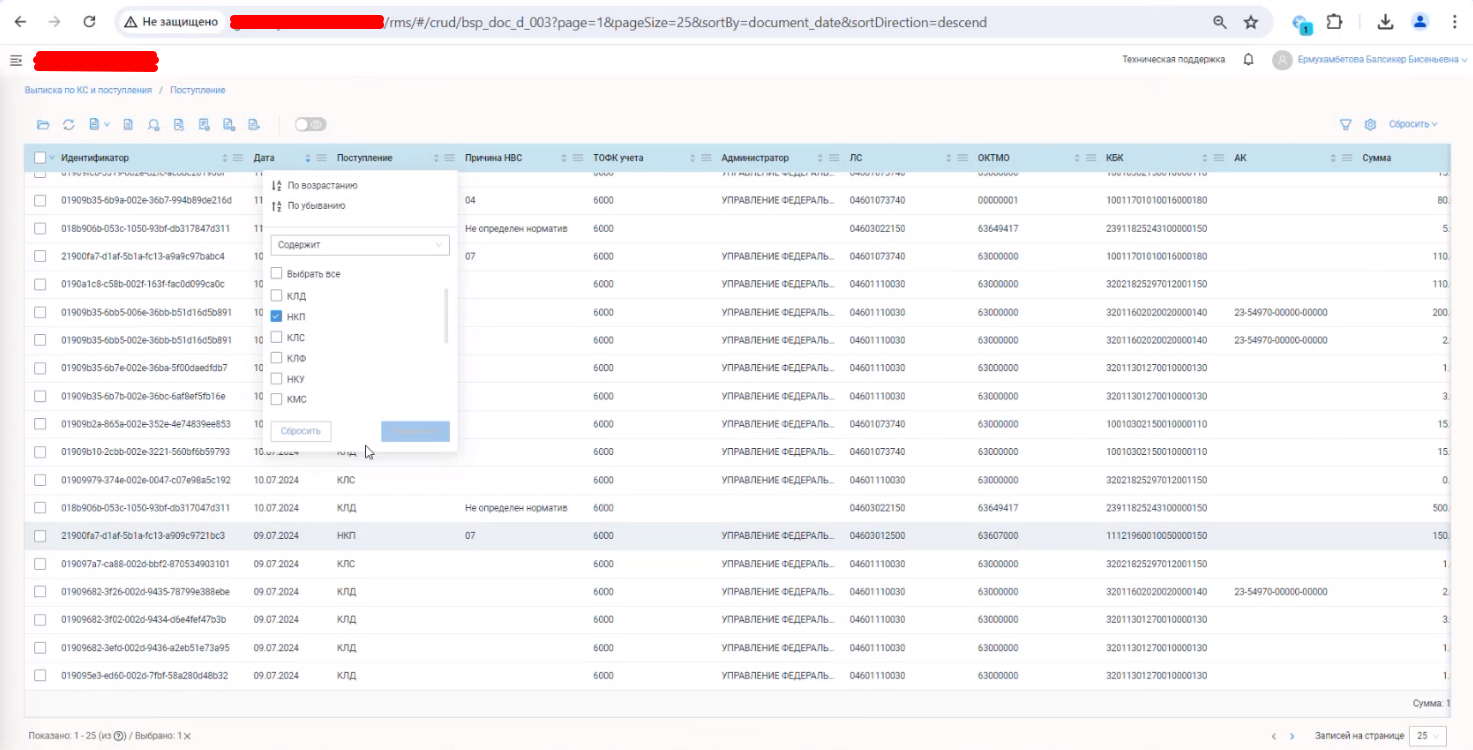The height and width of the screenshot is (750, 1473).
Task: Open the Поступление column menu icon
Action: (450, 158)
